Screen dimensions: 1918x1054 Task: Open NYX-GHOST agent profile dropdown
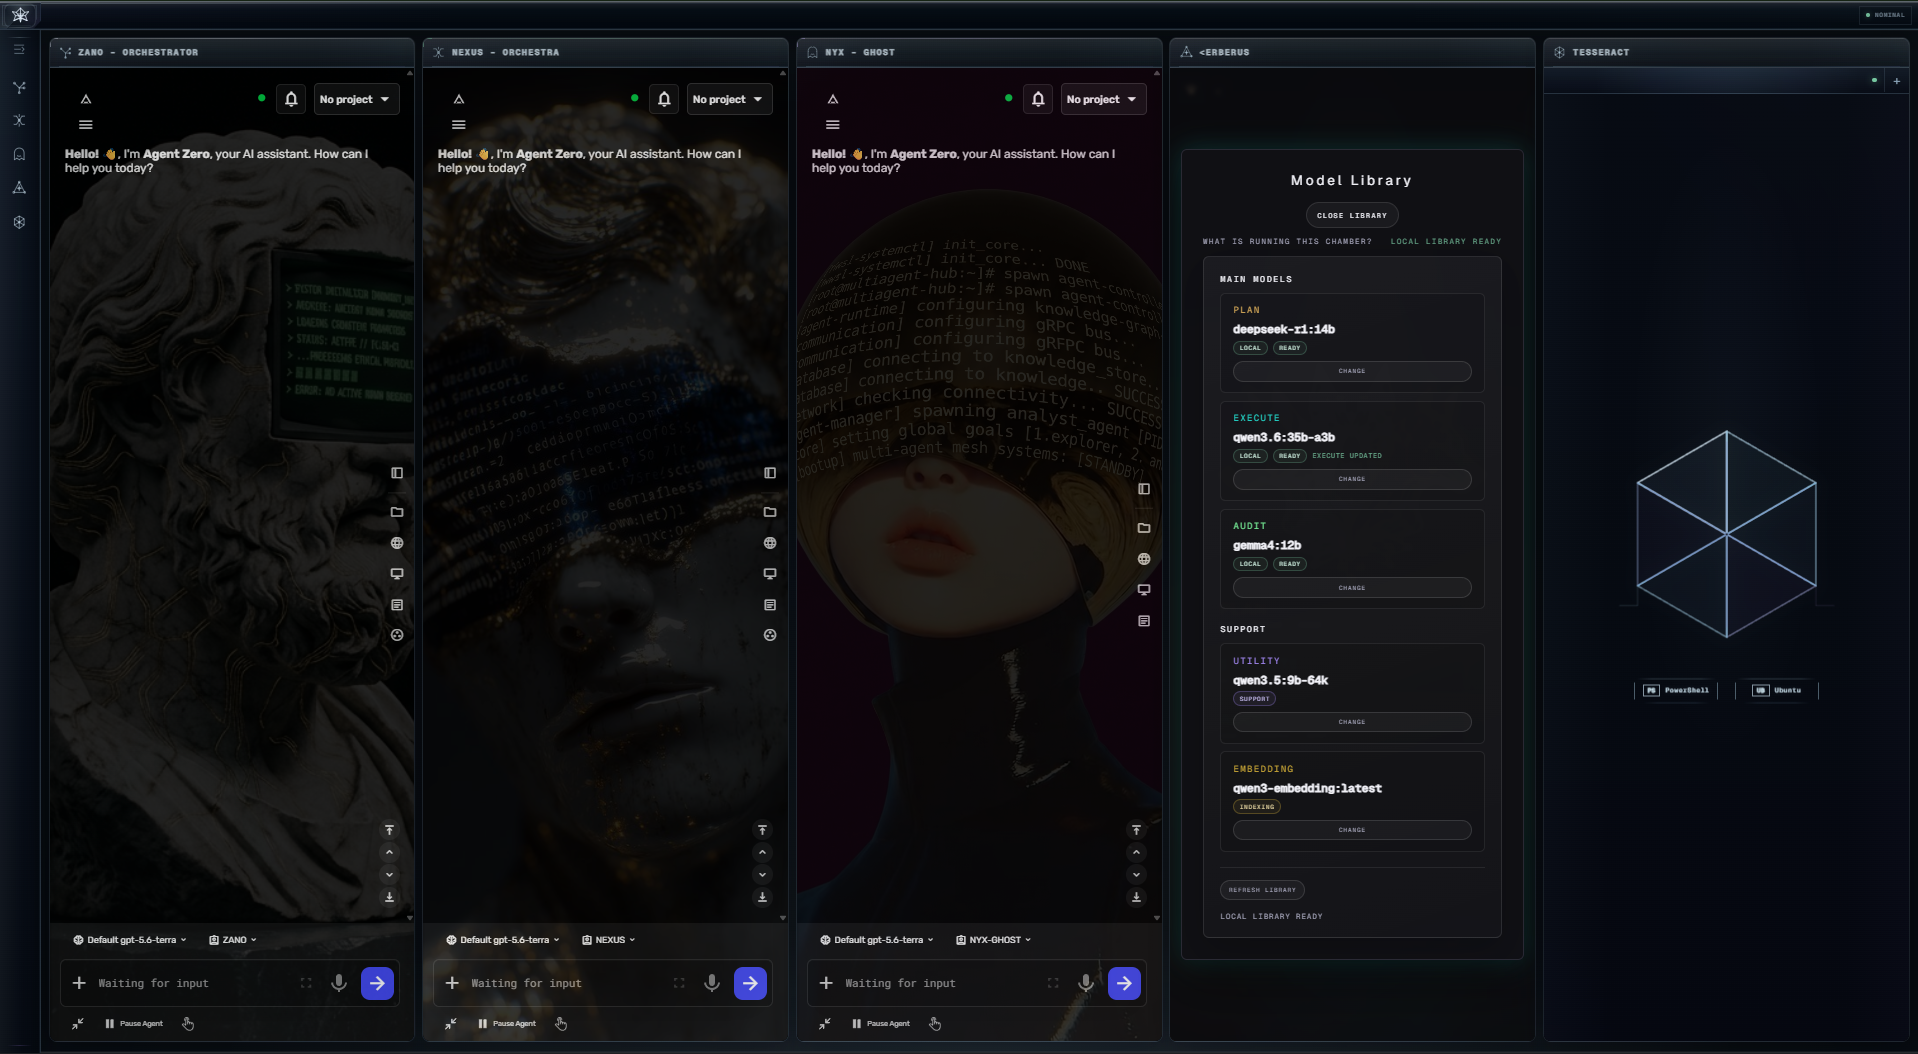pos(993,940)
